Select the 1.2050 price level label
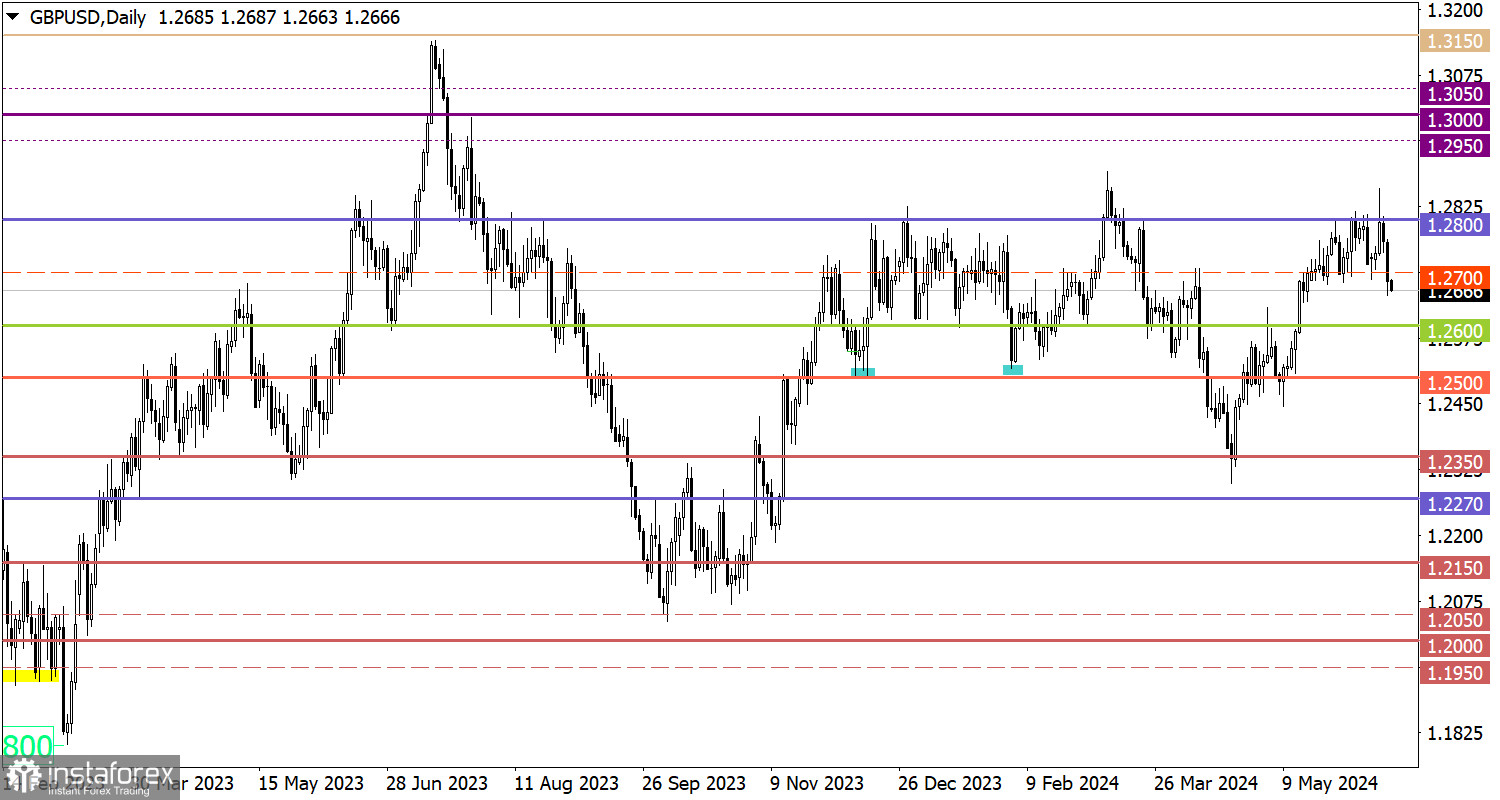 tap(1455, 620)
